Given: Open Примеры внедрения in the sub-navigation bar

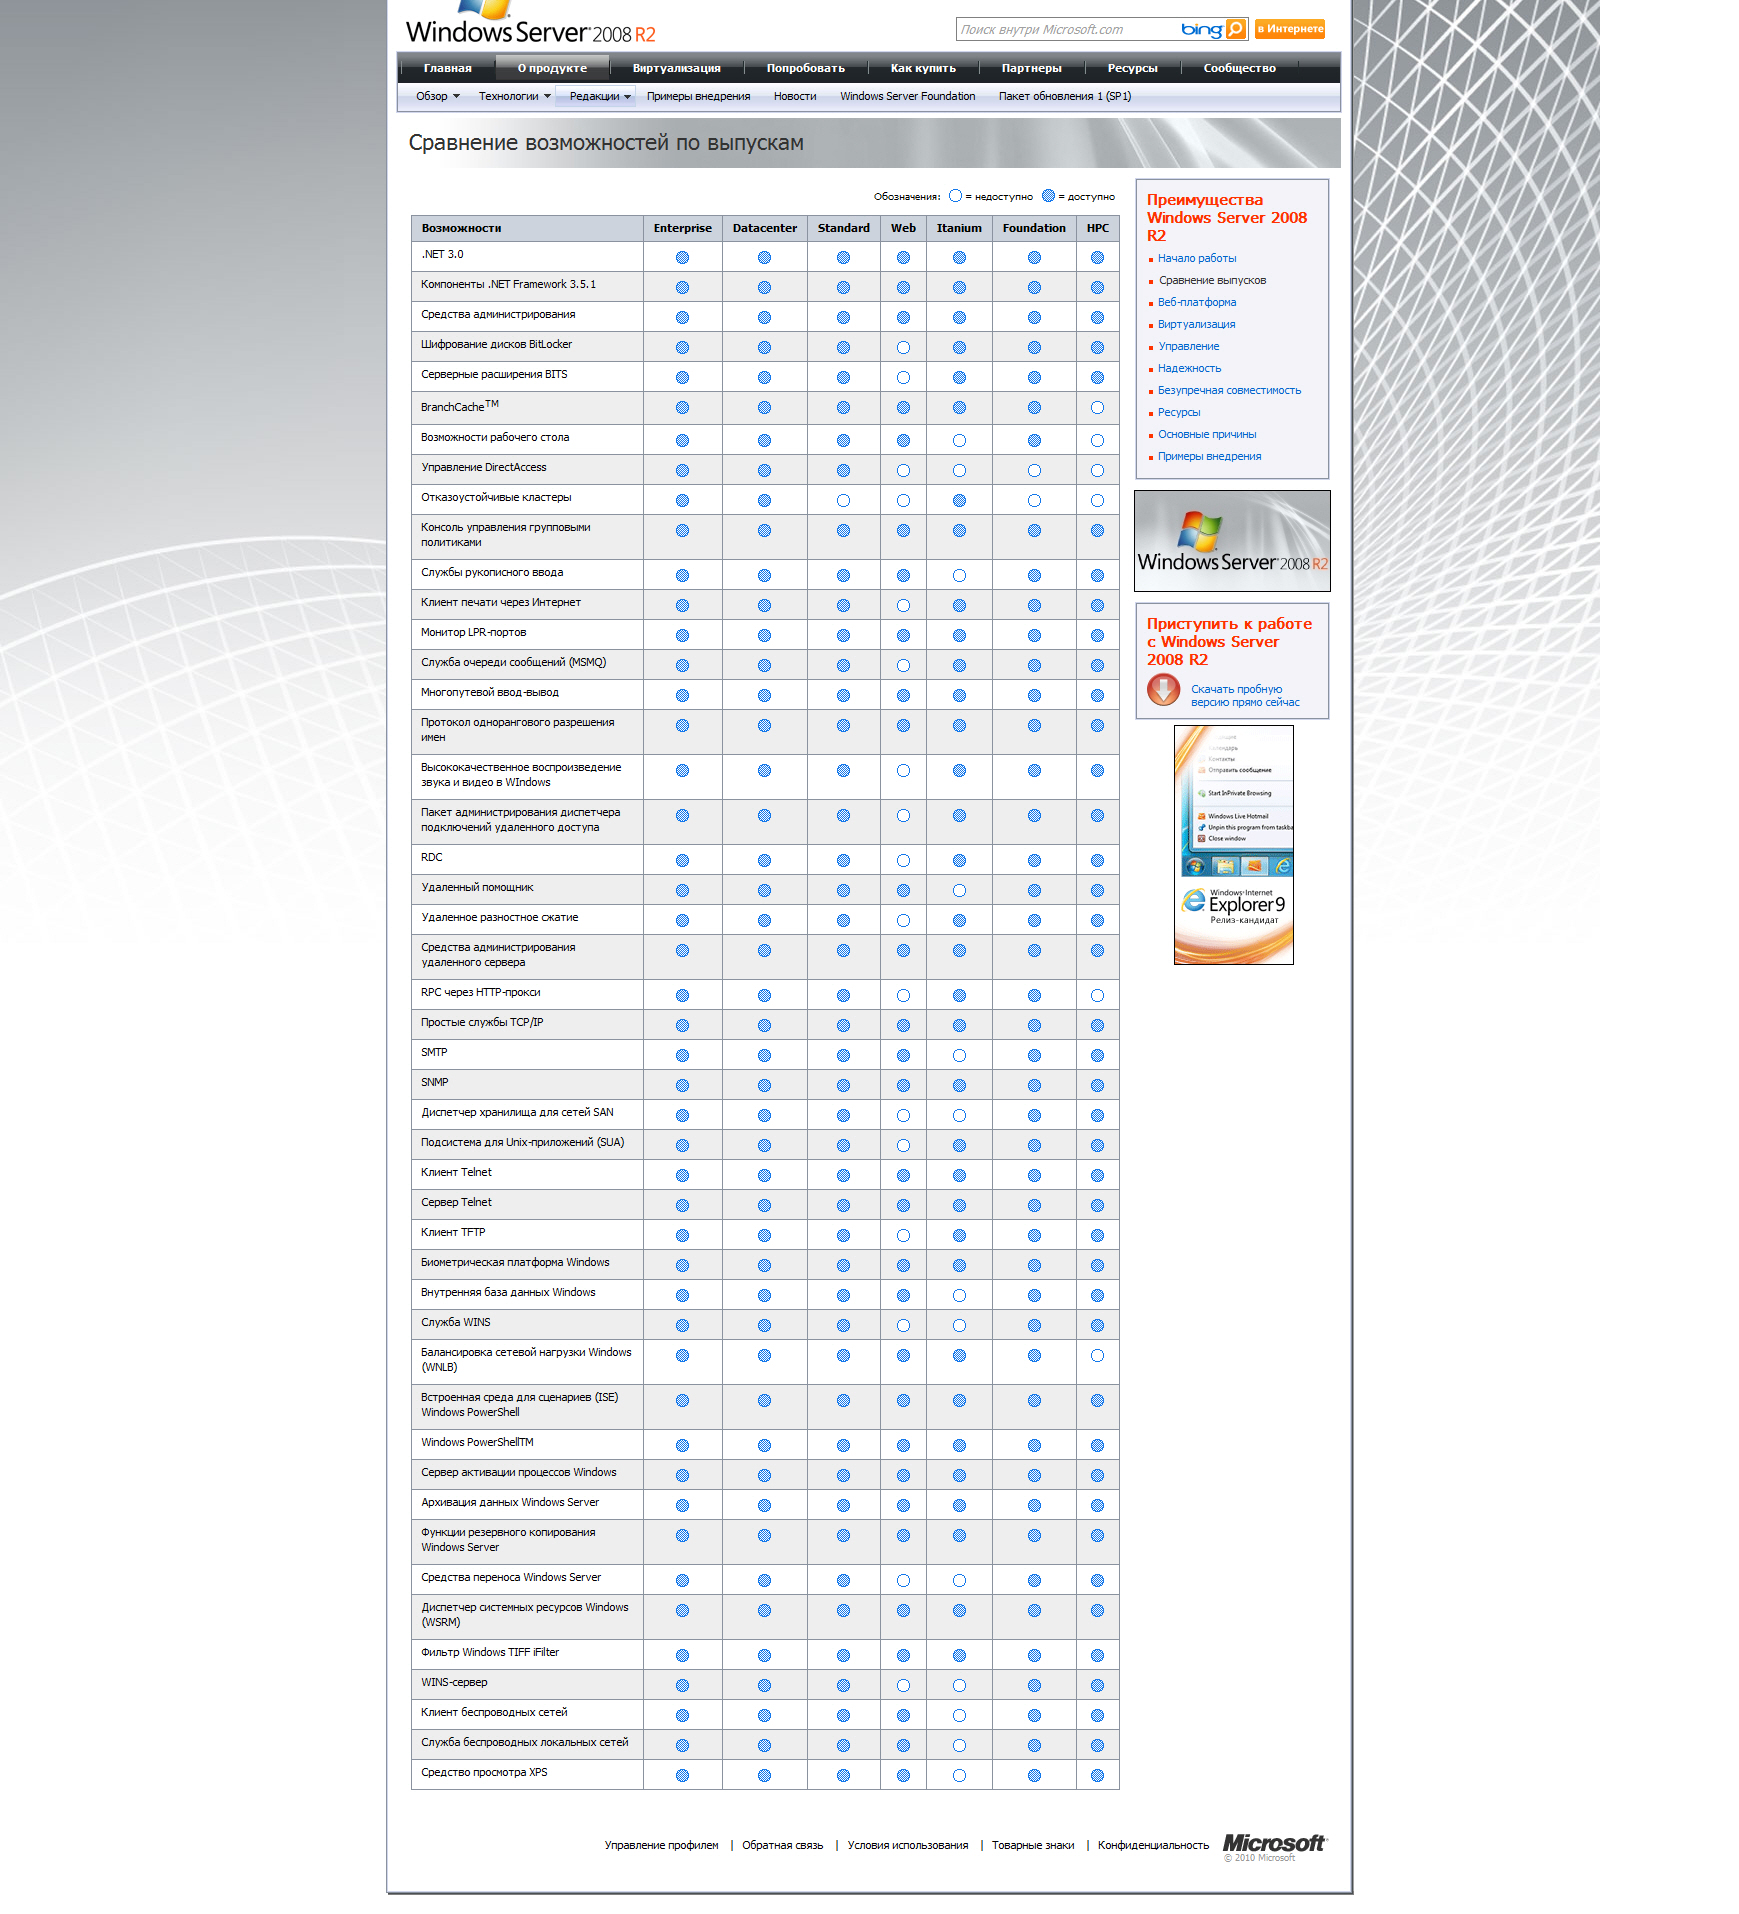Looking at the screenshot, I should pos(698,96).
